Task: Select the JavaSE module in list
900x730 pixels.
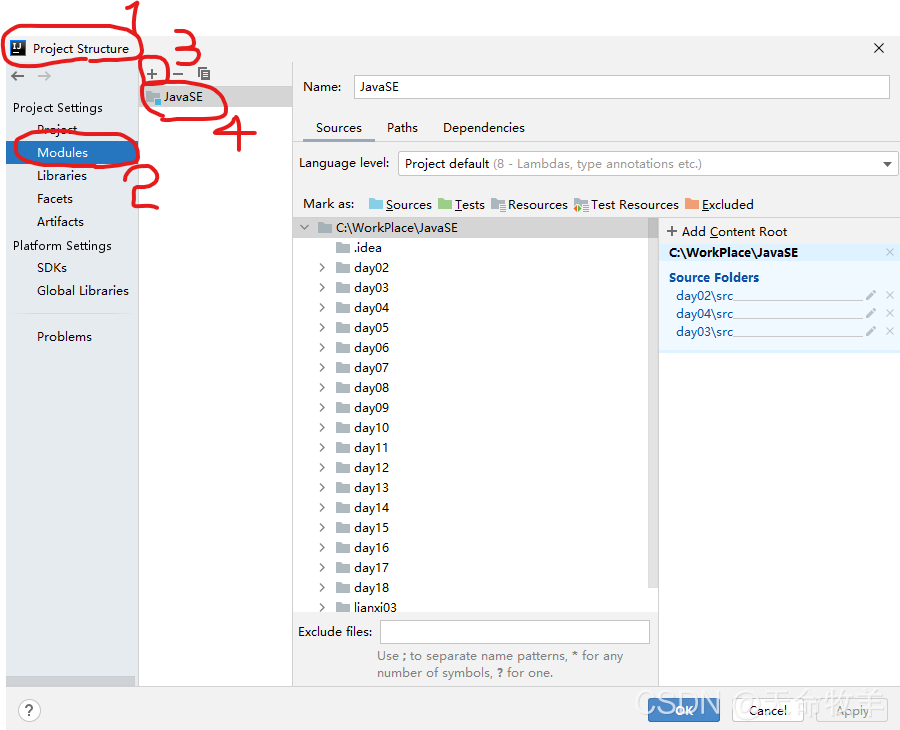Action: (x=216, y=96)
